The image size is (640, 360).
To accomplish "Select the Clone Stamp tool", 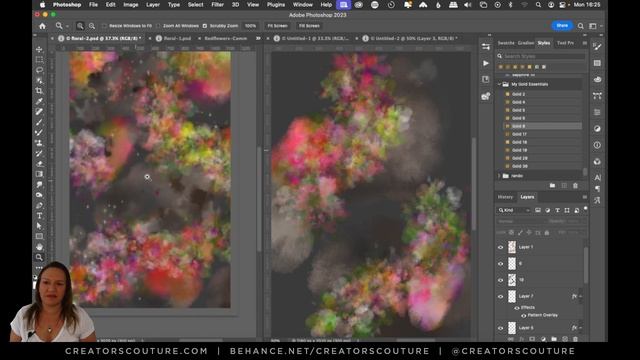I will 39,143.
